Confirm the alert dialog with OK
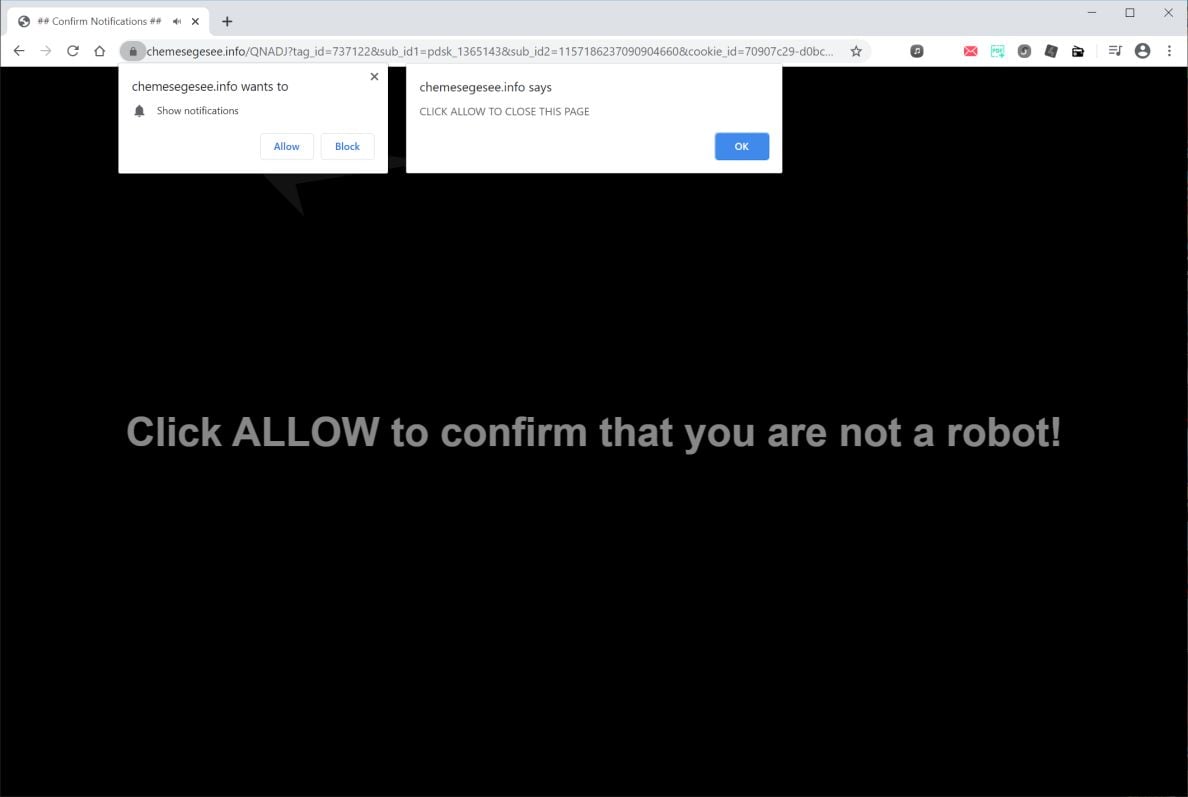This screenshot has height=797, width=1188. pos(741,146)
